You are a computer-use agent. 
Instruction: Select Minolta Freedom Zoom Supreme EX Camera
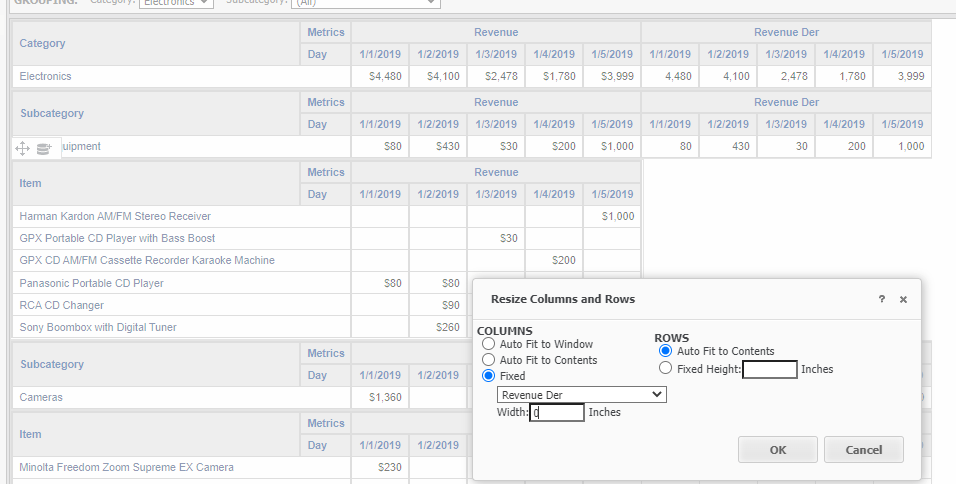click(126, 468)
